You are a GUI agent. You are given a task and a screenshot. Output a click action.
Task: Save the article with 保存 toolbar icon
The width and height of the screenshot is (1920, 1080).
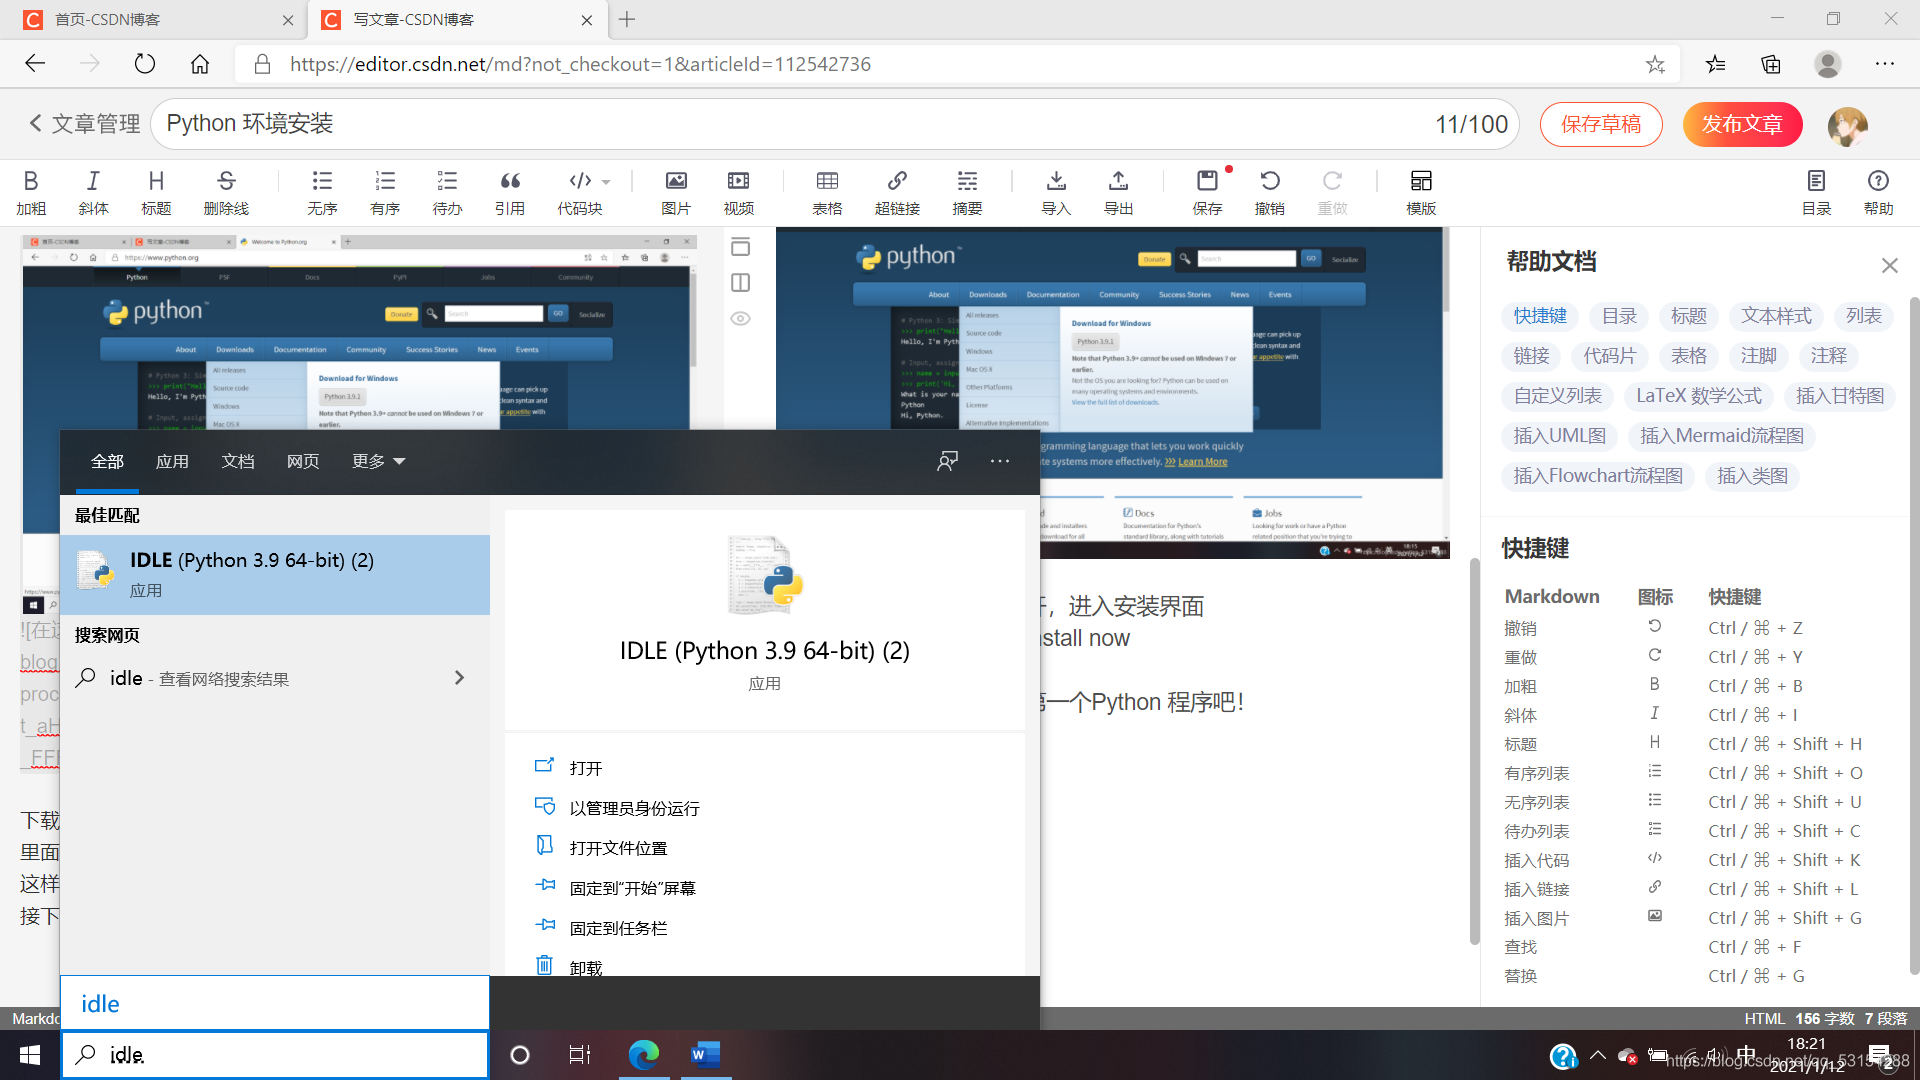tap(1207, 192)
